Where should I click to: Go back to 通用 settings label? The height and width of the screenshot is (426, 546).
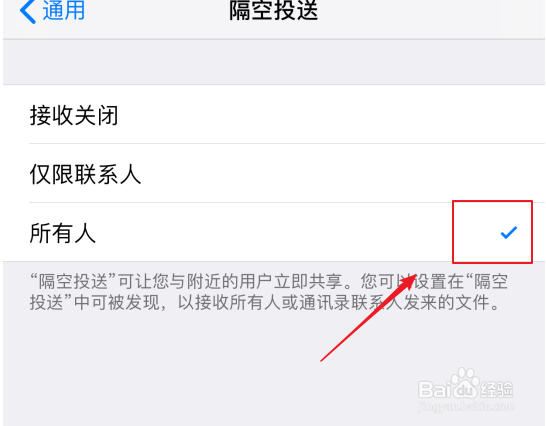[64, 10]
